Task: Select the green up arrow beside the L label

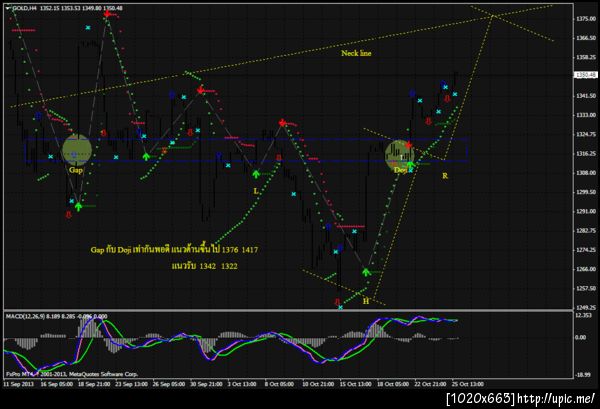Action: coord(256,174)
